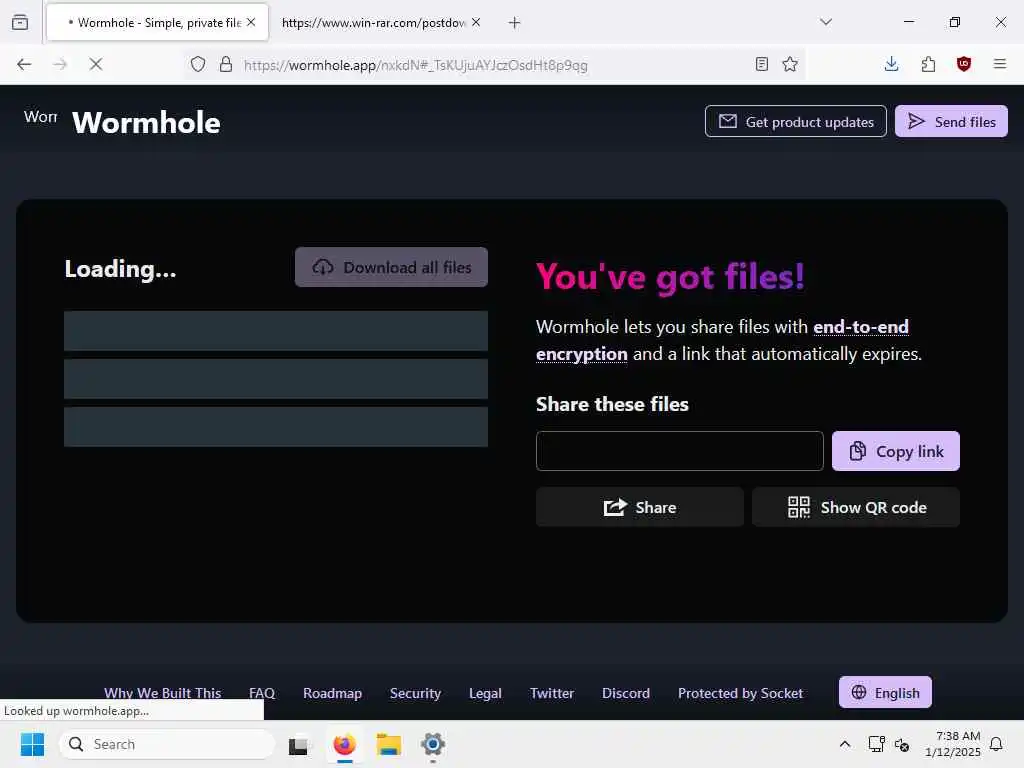The height and width of the screenshot is (768, 1024).
Task: Click the URL address bar
Action: click(494, 65)
